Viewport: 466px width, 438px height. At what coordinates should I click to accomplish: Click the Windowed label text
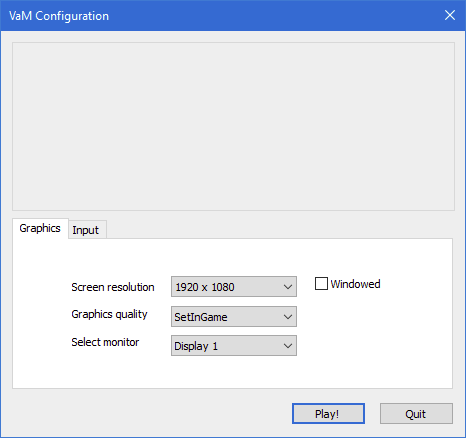coord(355,284)
